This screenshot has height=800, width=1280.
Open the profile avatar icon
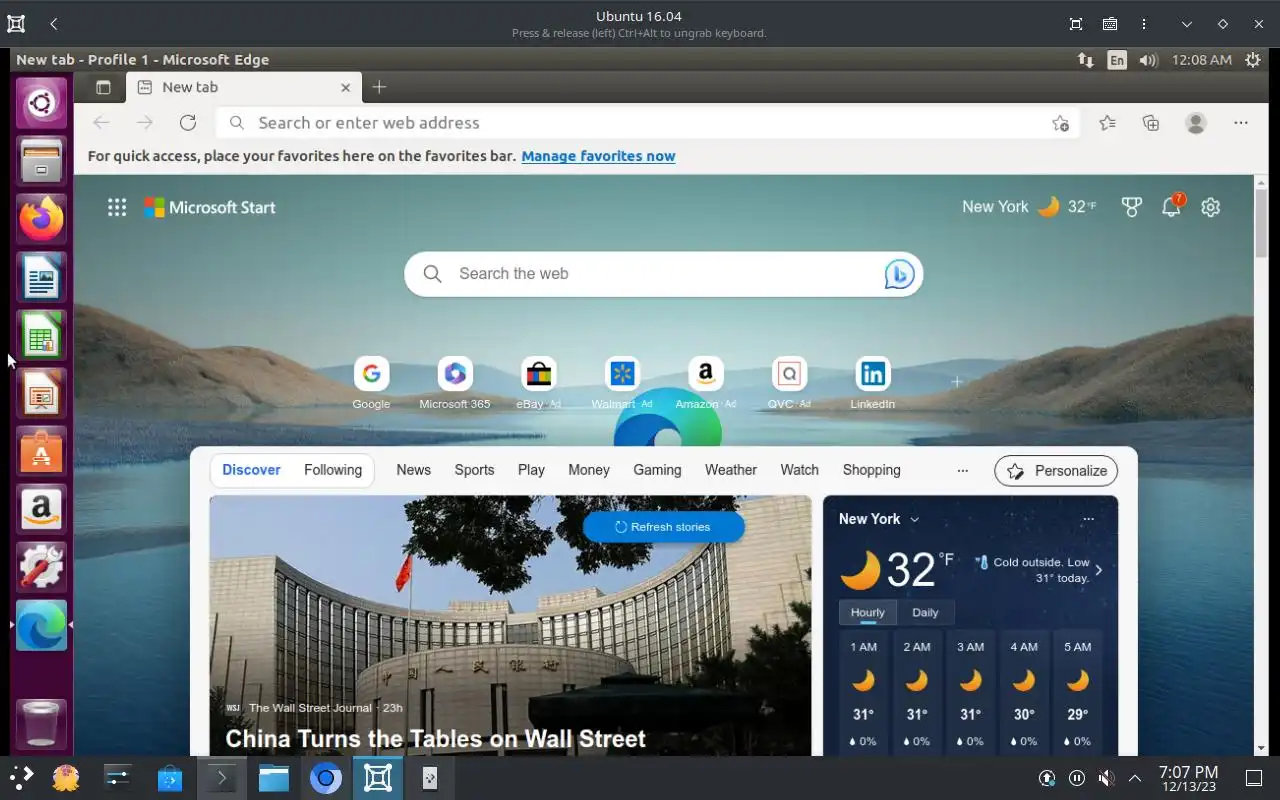tap(1196, 123)
